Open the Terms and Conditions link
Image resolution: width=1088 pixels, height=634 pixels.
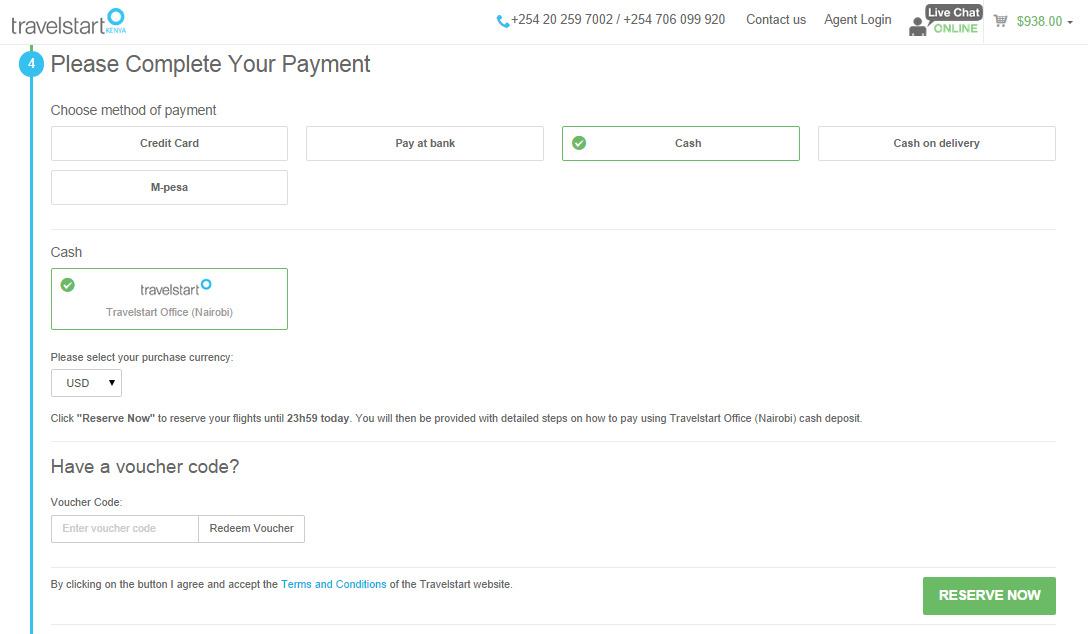[x=334, y=584]
